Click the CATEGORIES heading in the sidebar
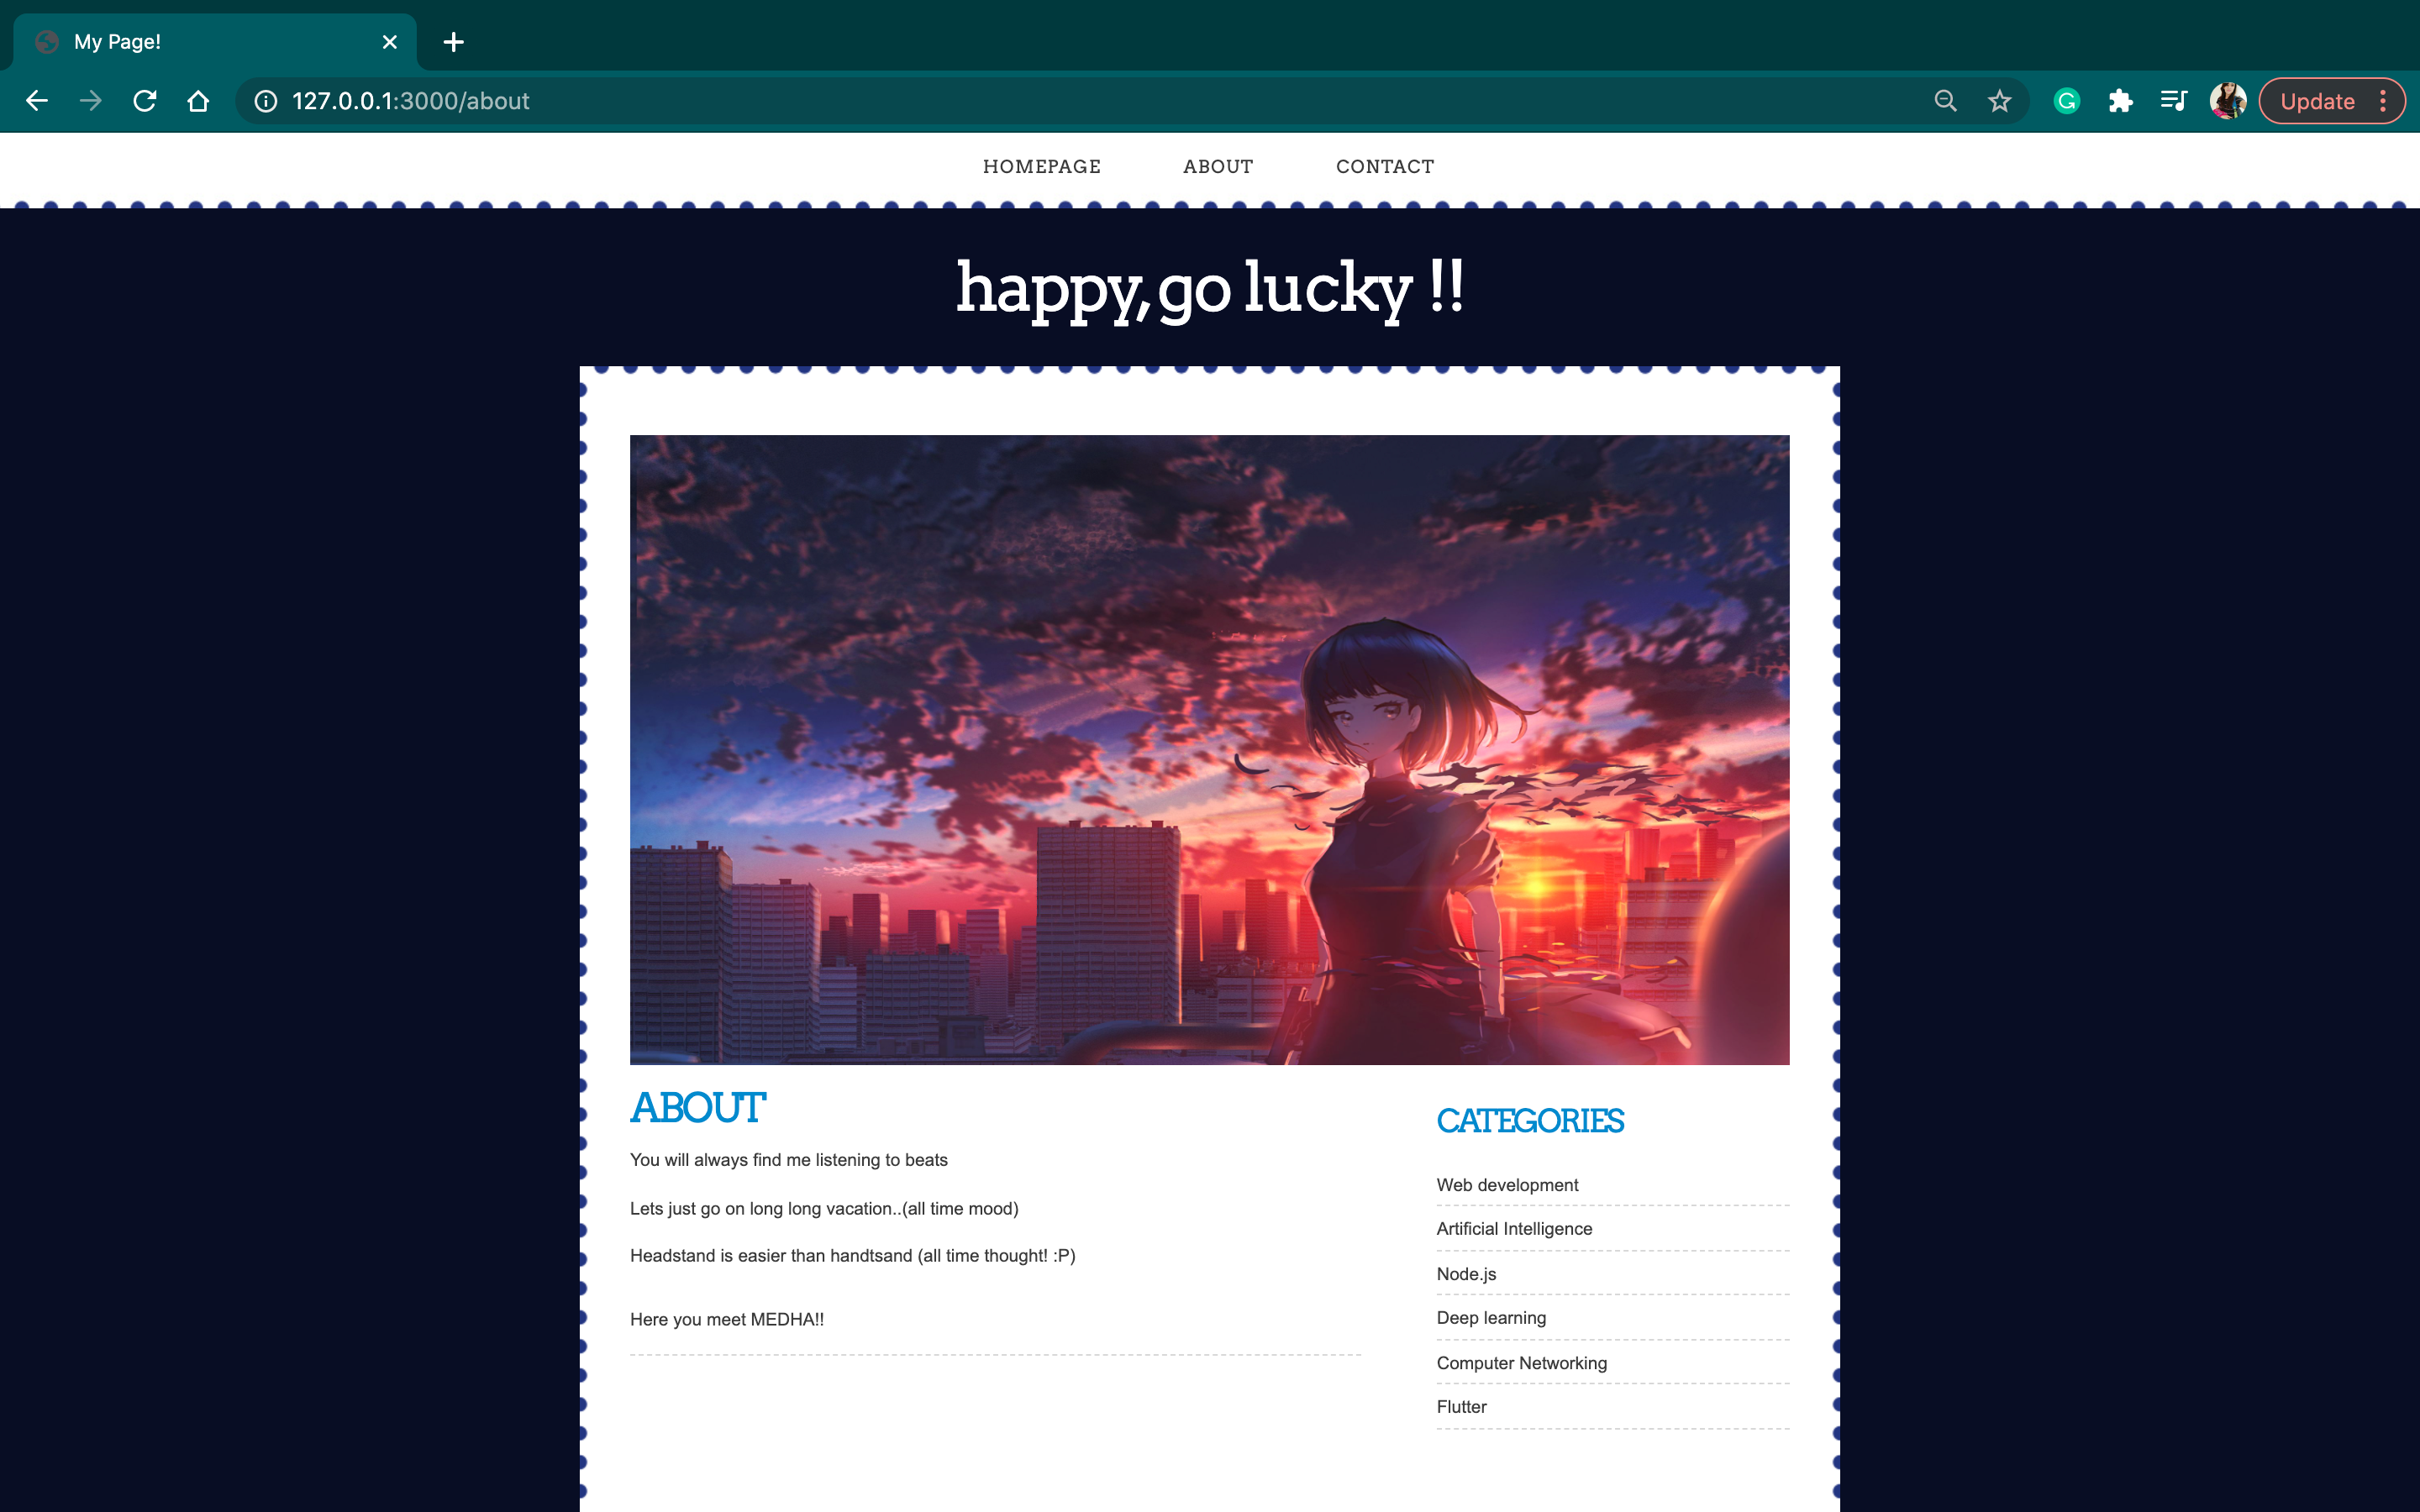The image size is (2420, 1512). (x=1530, y=1121)
